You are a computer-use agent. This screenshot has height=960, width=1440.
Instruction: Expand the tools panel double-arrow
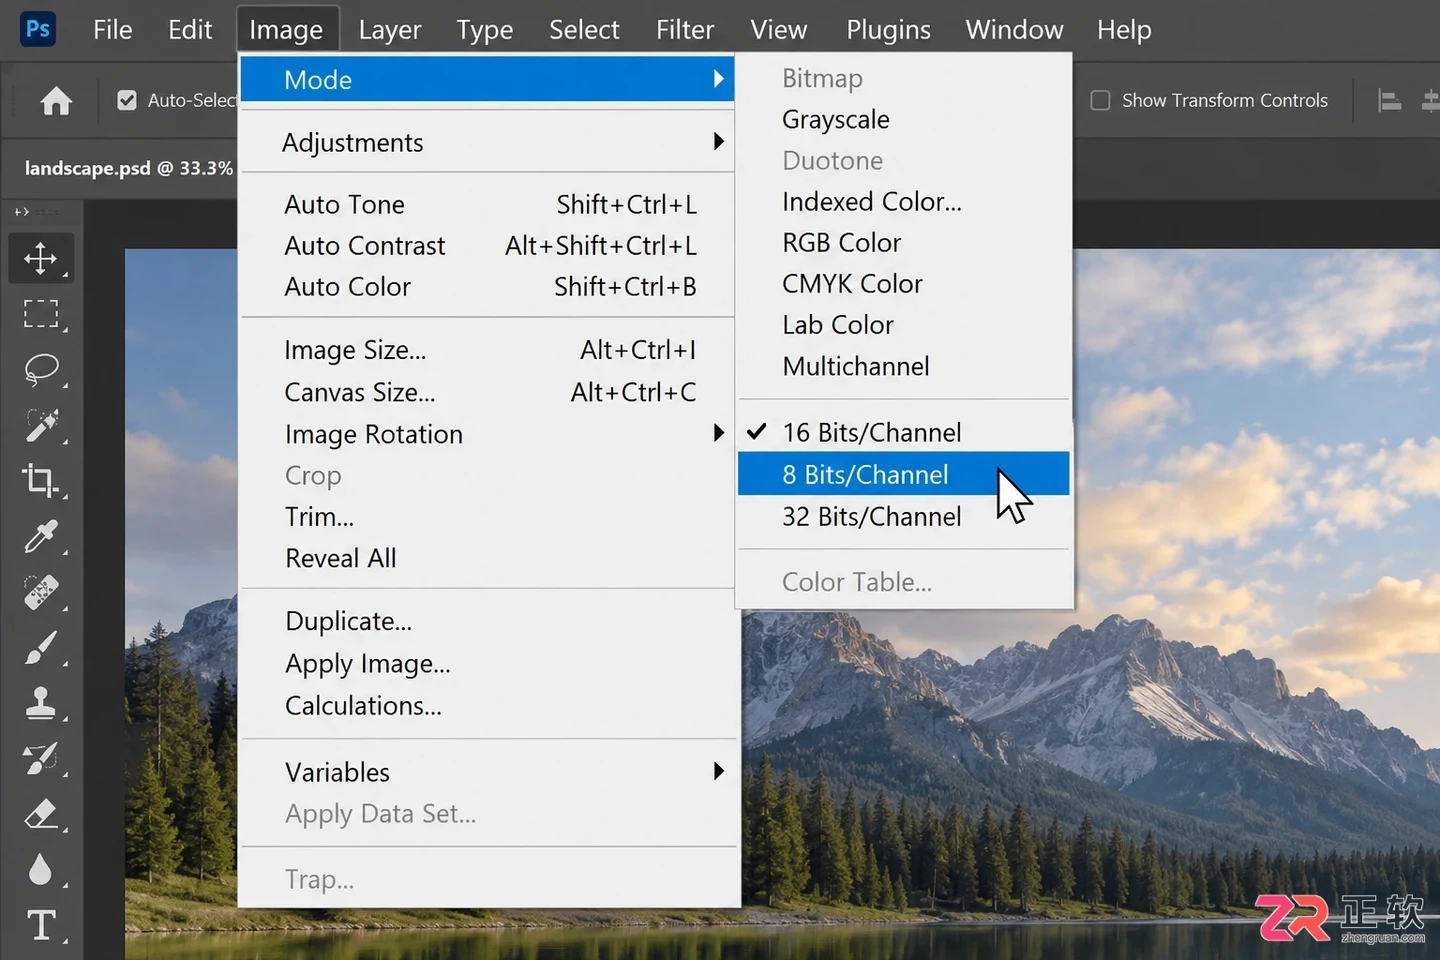(22, 212)
